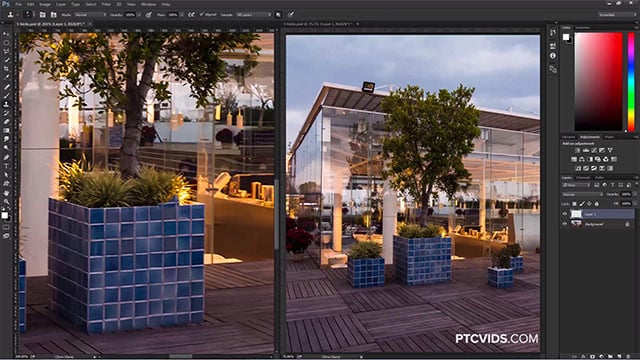Screen dimensions: 640x360
Task: Select the Layer 1 thumbnail
Action: (576, 214)
